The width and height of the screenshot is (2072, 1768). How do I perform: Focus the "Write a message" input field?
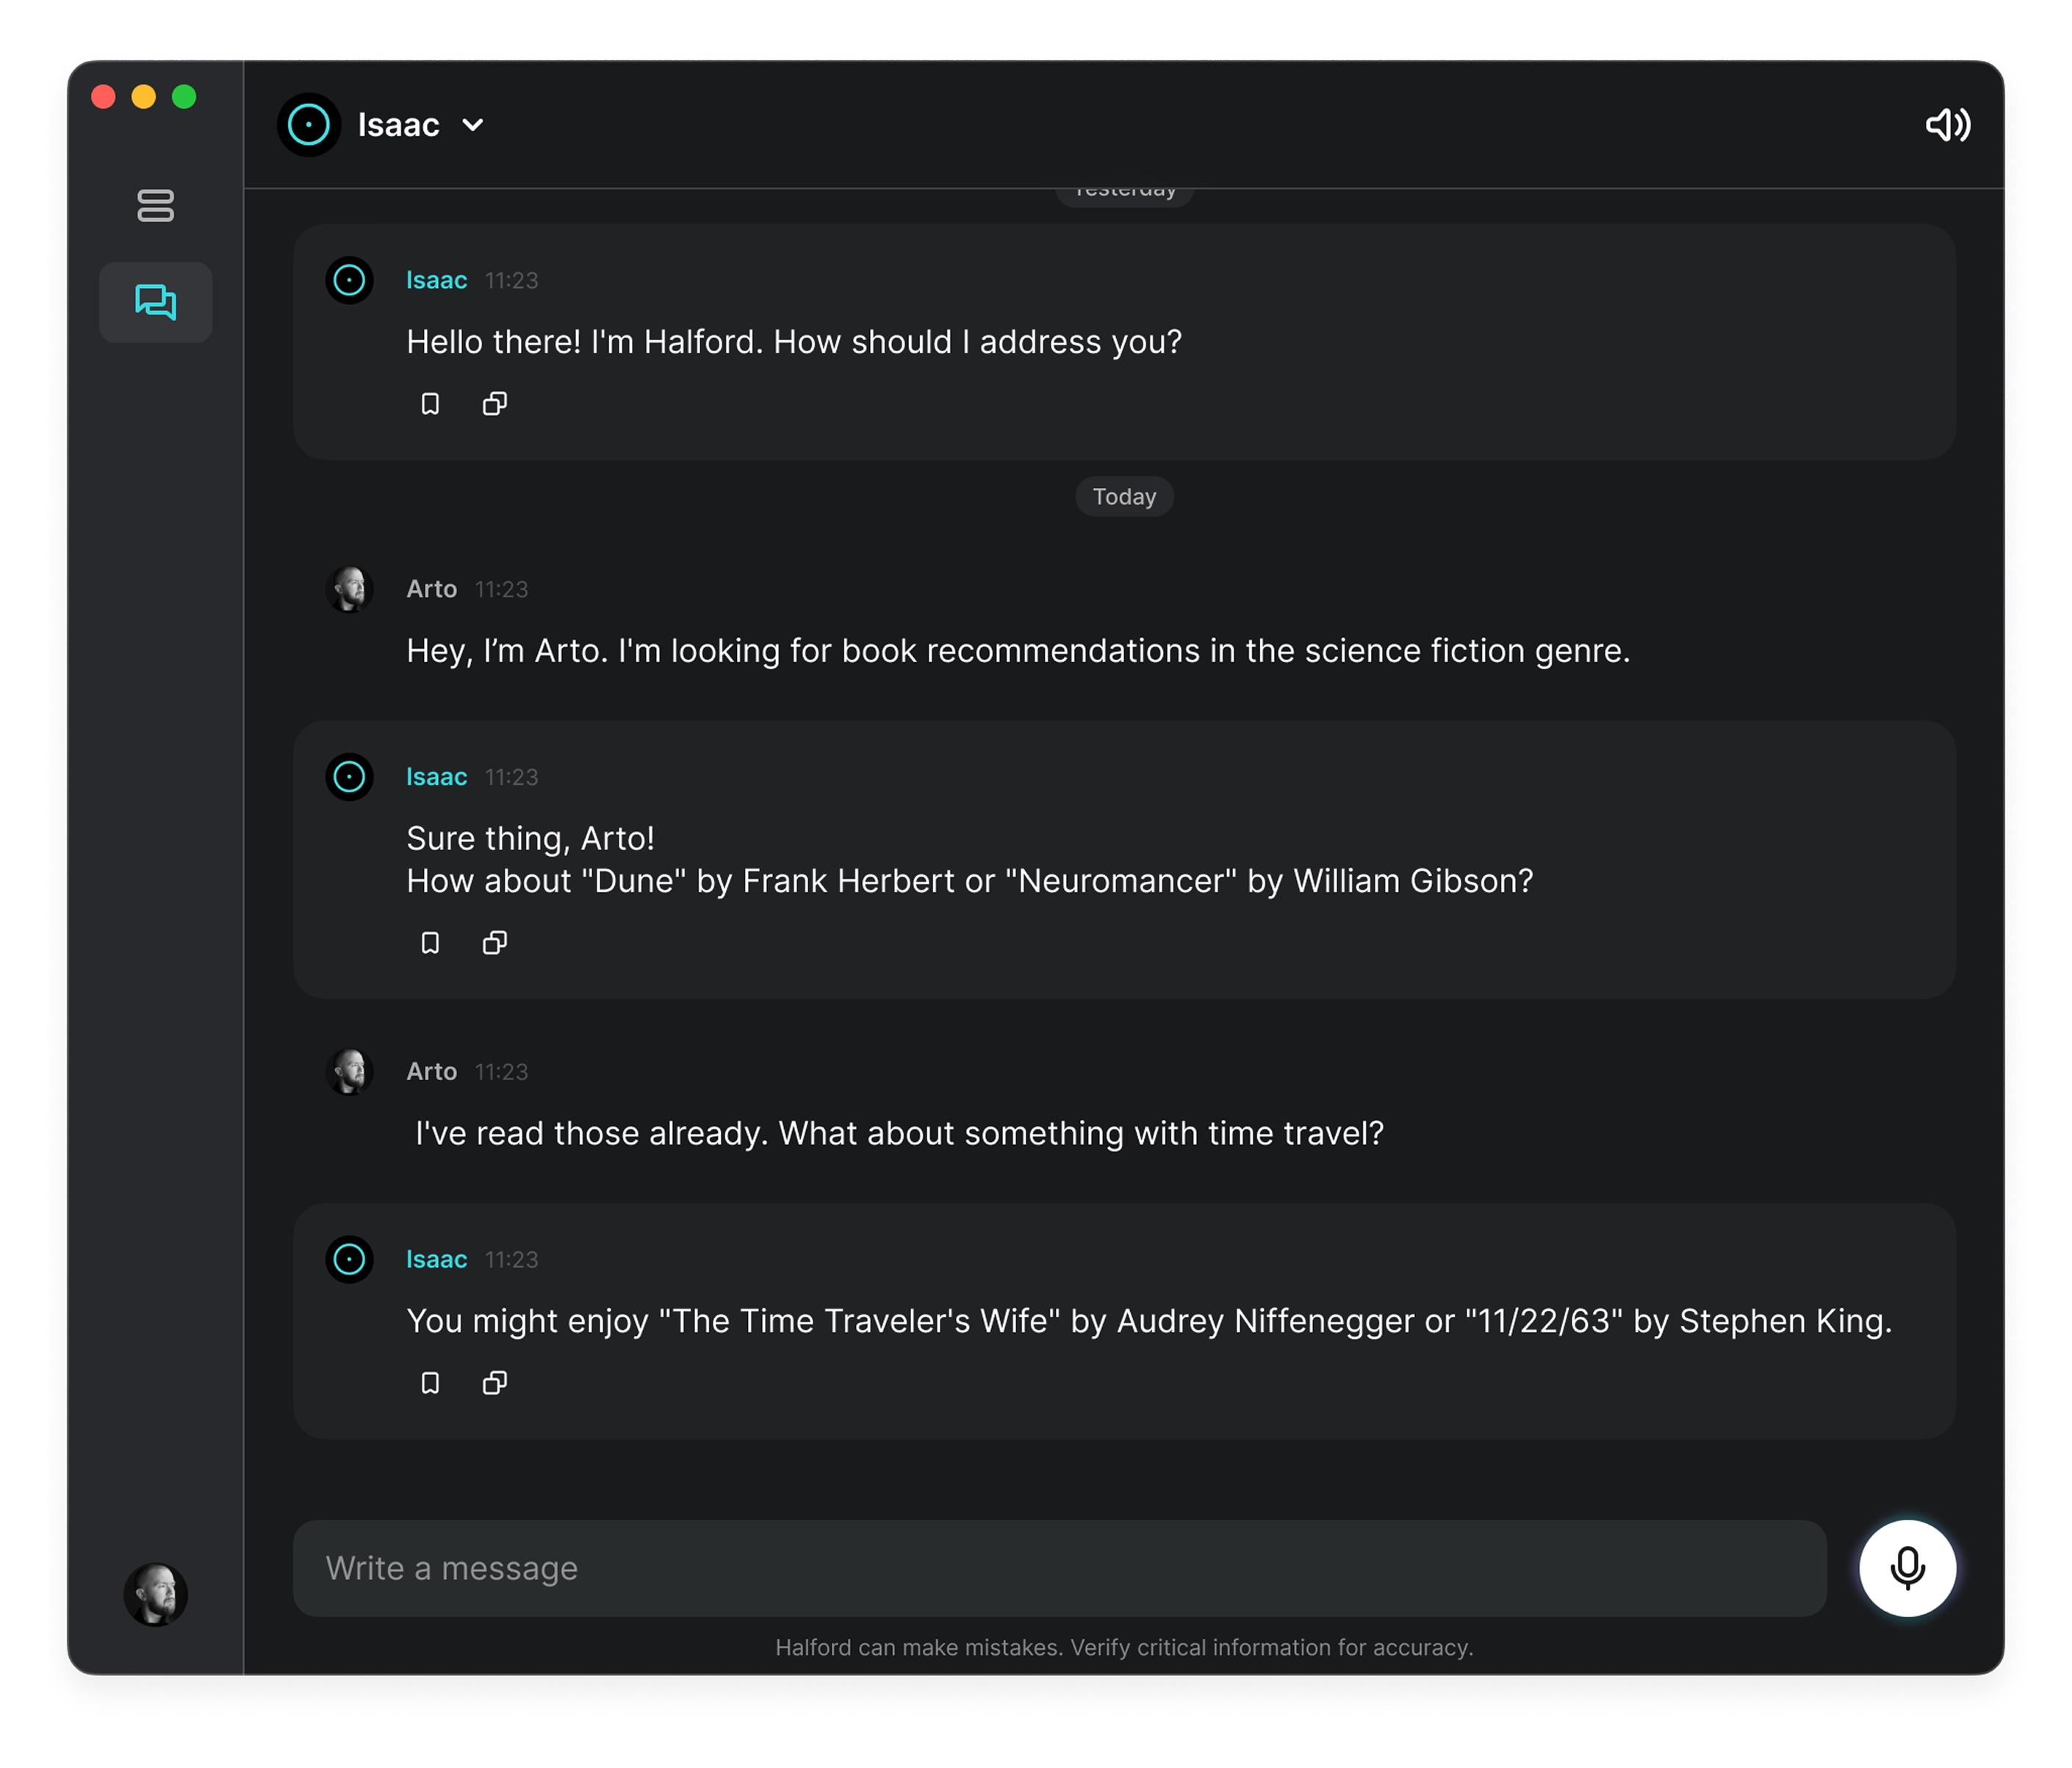click(x=1059, y=1568)
